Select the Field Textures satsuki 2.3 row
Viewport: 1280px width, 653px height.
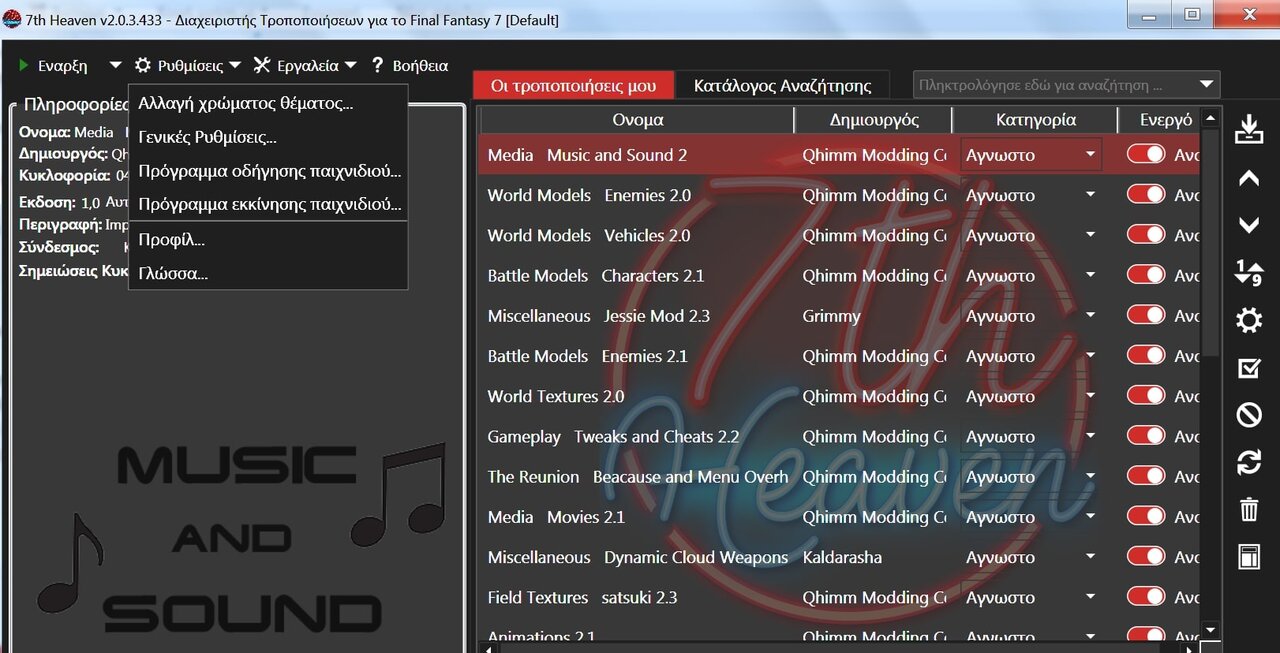(x=840, y=597)
